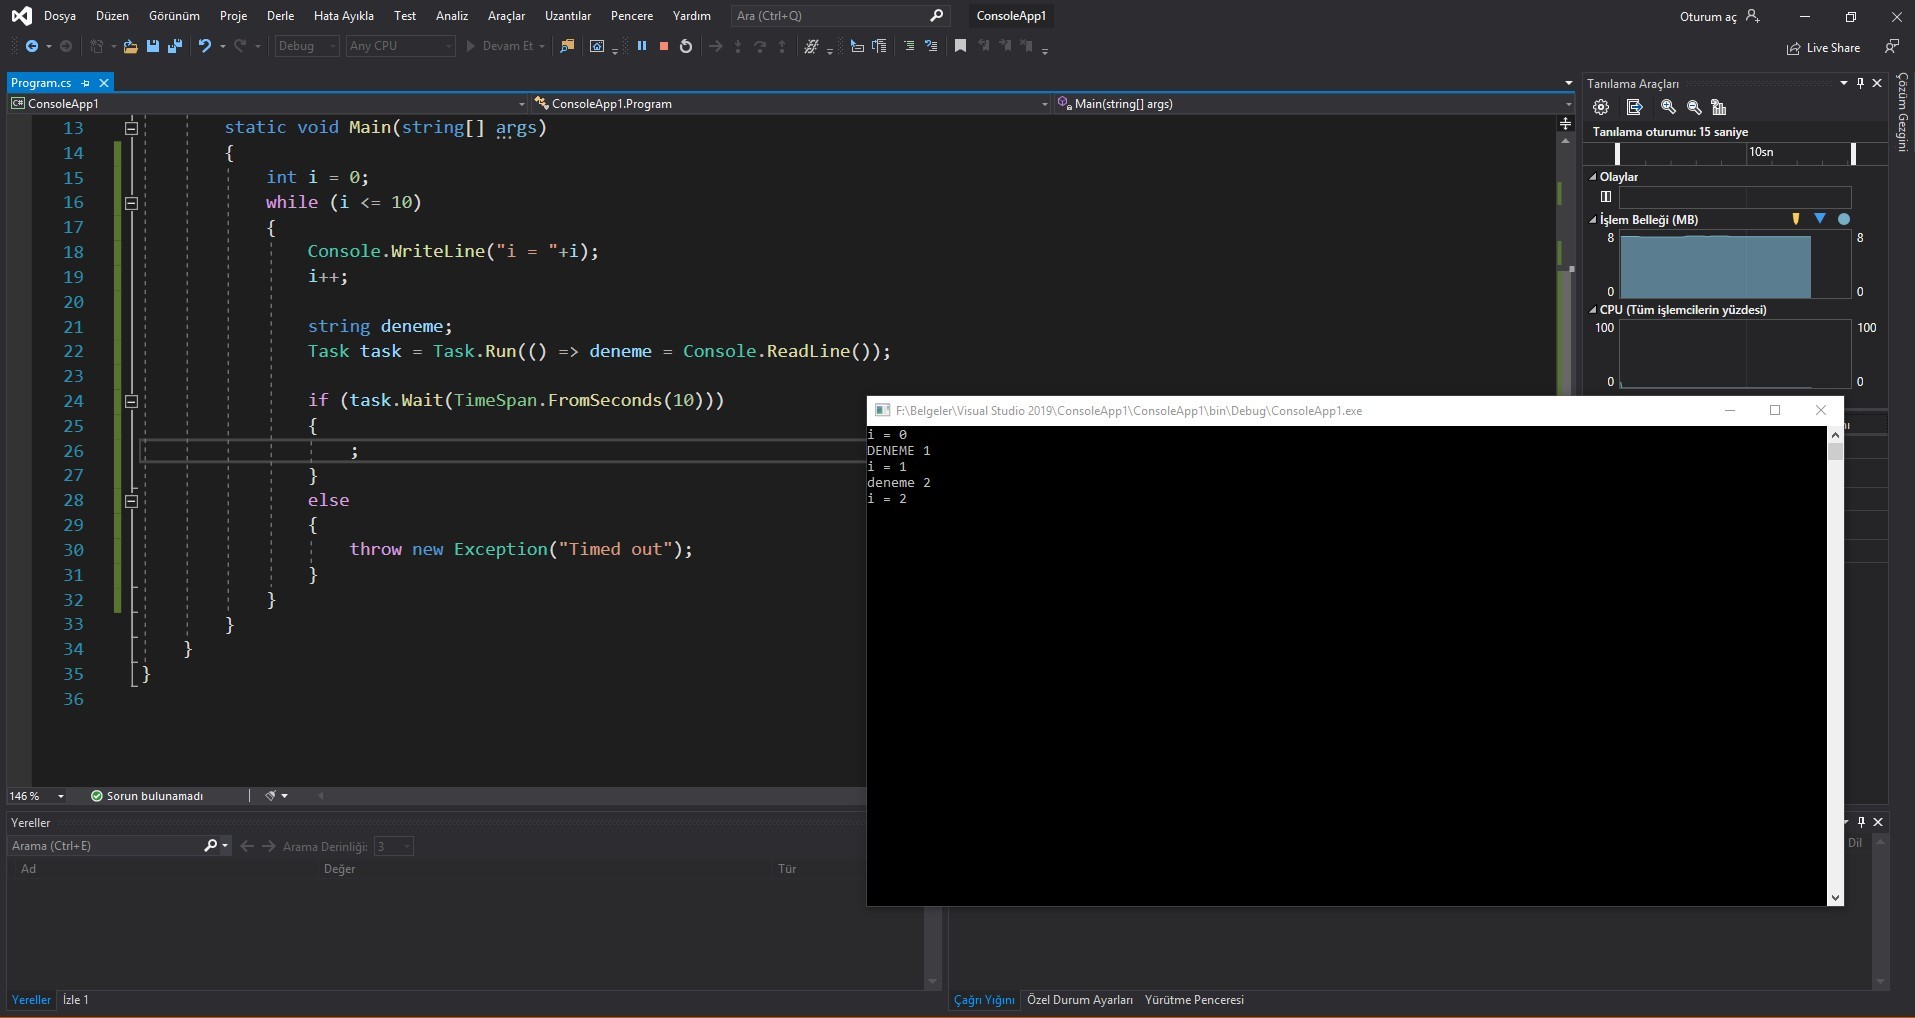Click the Reset View chart icon in Tanılama Araçları
This screenshot has width=1915, height=1018.
point(1719,107)
